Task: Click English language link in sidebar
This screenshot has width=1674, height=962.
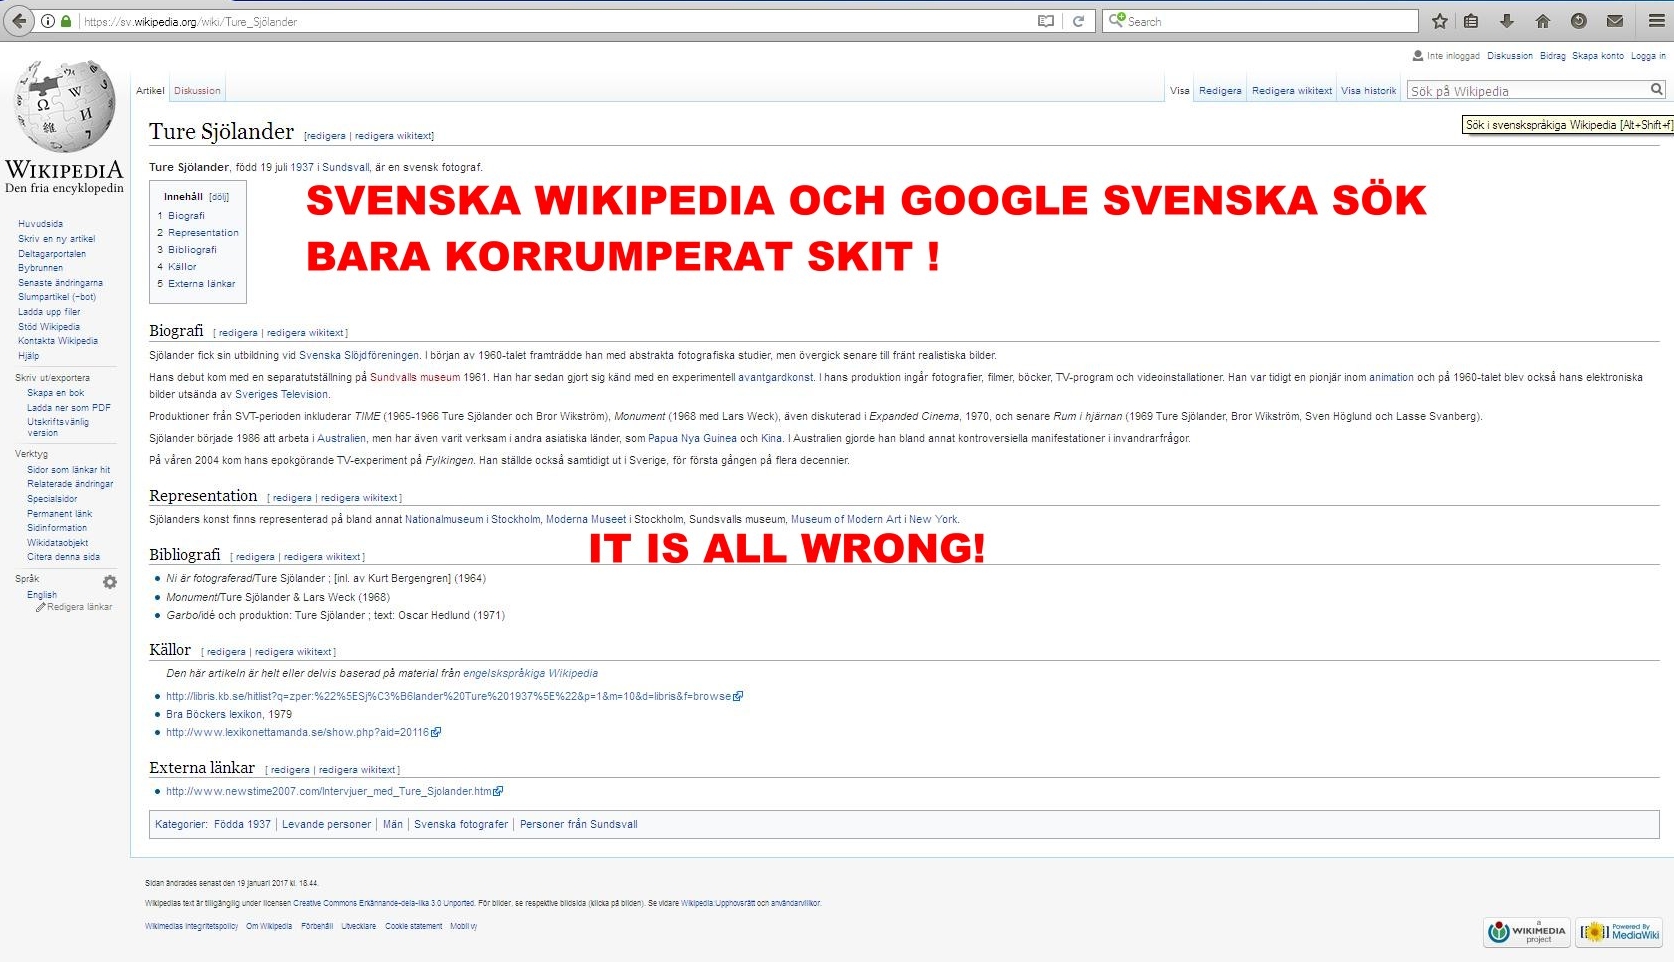Action: (42, 595)
